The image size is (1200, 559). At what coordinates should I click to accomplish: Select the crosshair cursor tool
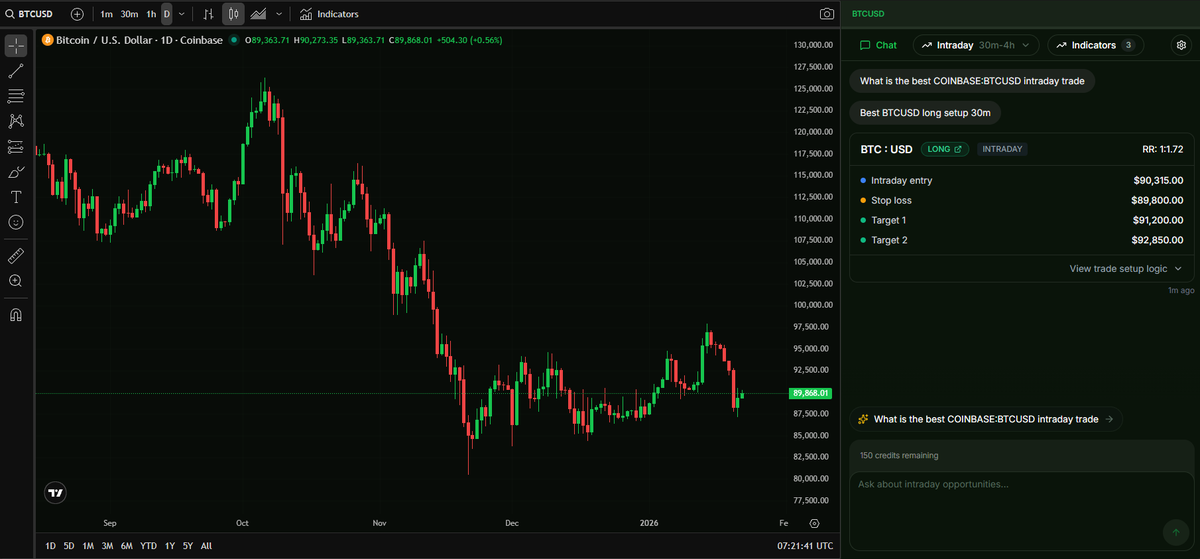click(x=16, y=46)
